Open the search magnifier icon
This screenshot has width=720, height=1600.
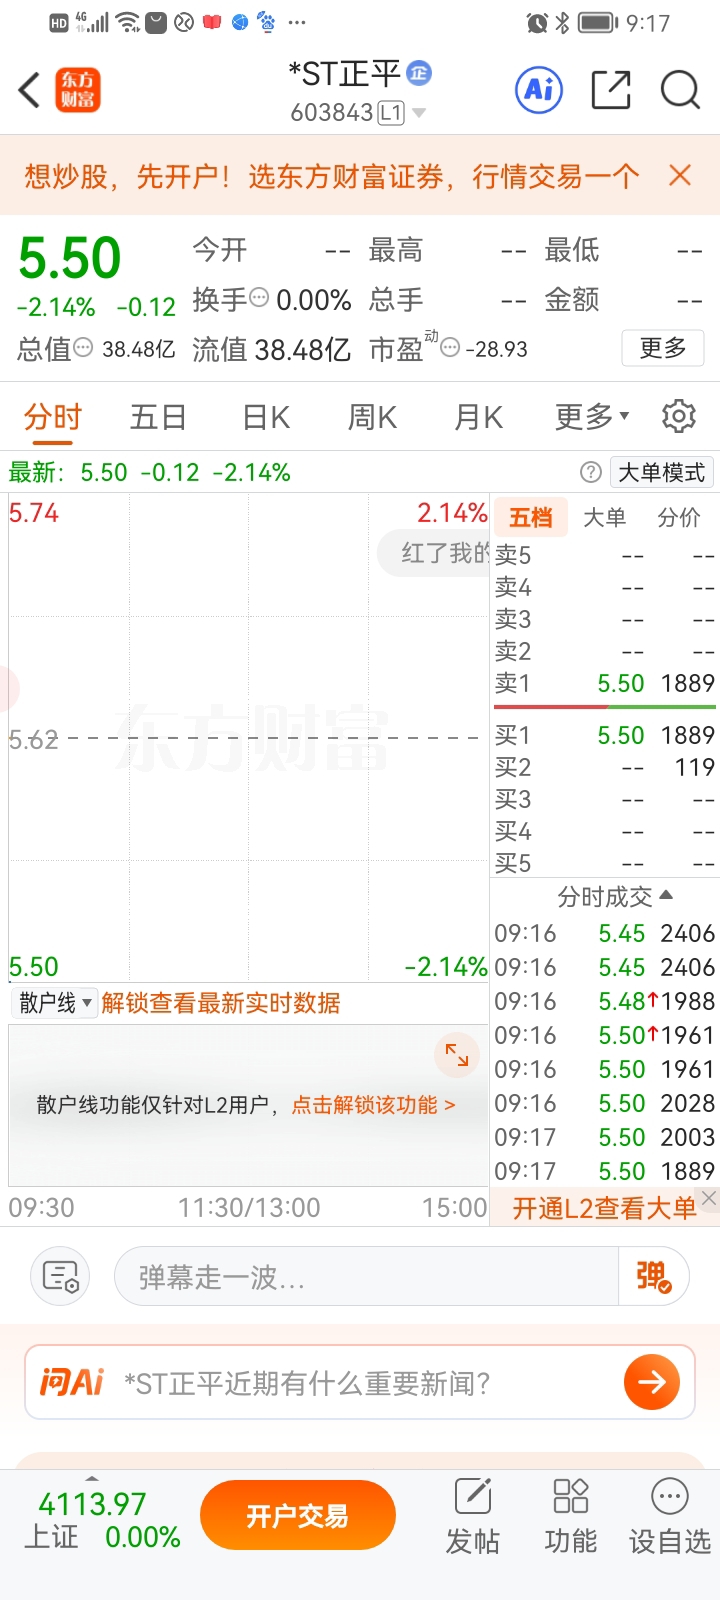(x=680, y=90)
